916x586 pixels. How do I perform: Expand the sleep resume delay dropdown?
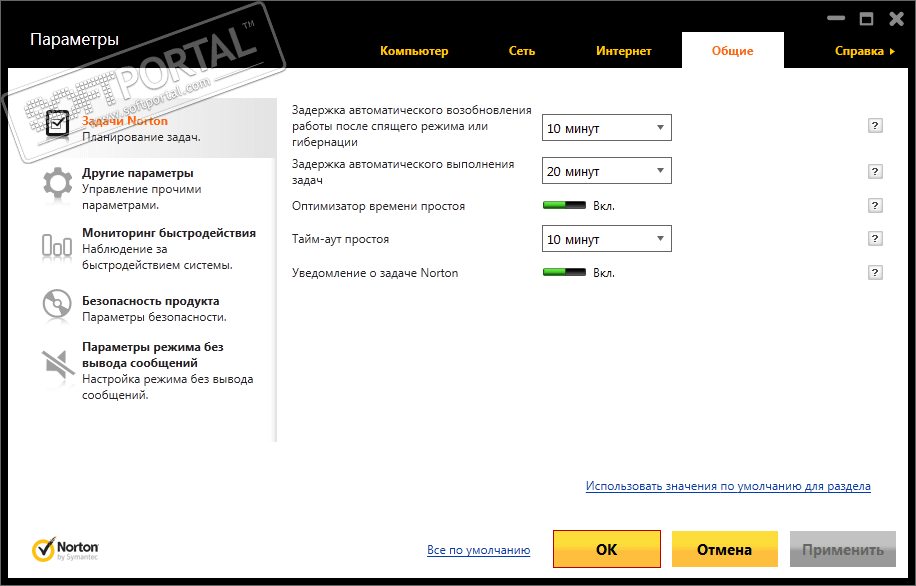[x=606, y=128]
